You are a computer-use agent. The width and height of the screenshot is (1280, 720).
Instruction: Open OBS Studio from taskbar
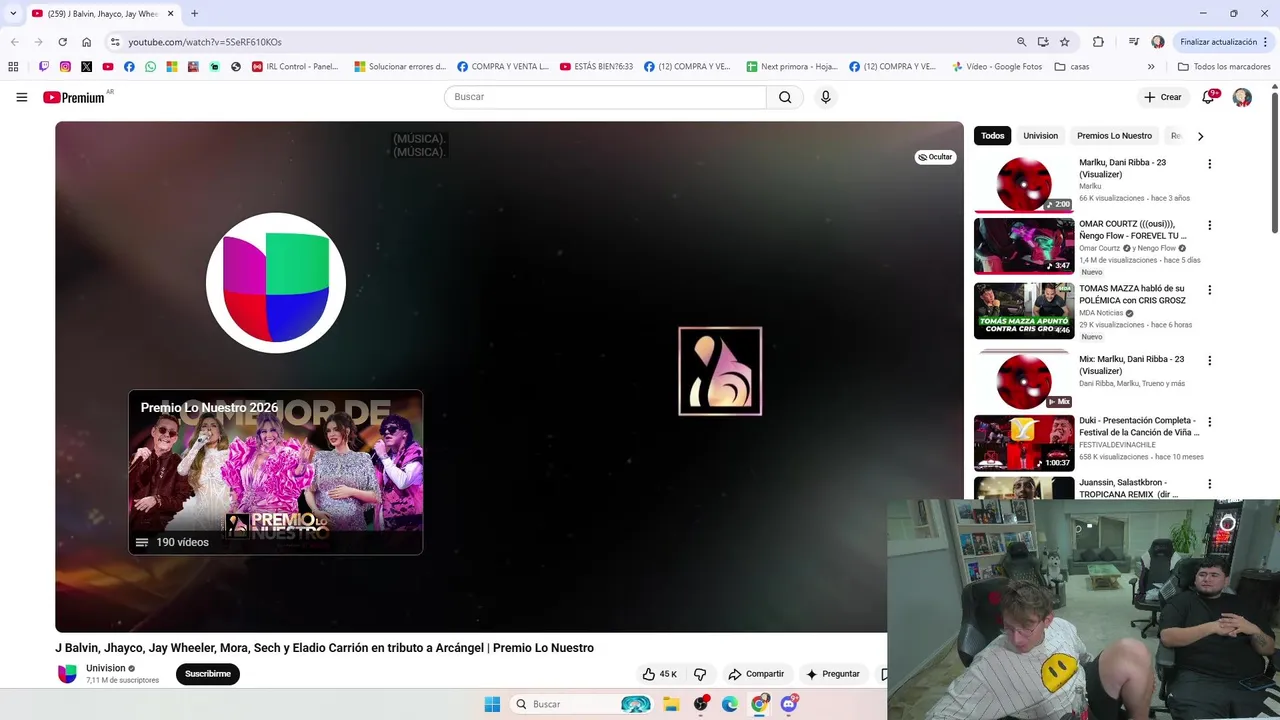pos(701,704)
